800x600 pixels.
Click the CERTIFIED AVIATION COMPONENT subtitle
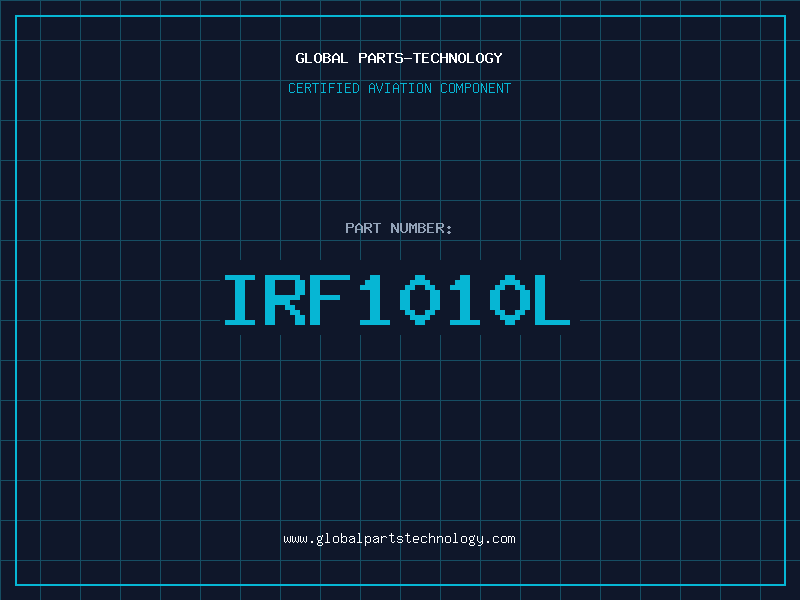pos(399,88)
